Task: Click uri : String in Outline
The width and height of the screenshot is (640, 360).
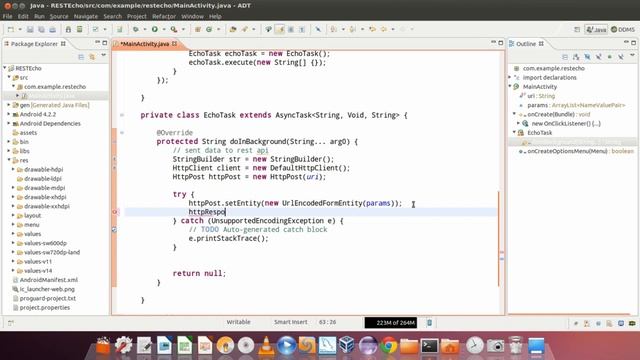Action: (541, 96)
